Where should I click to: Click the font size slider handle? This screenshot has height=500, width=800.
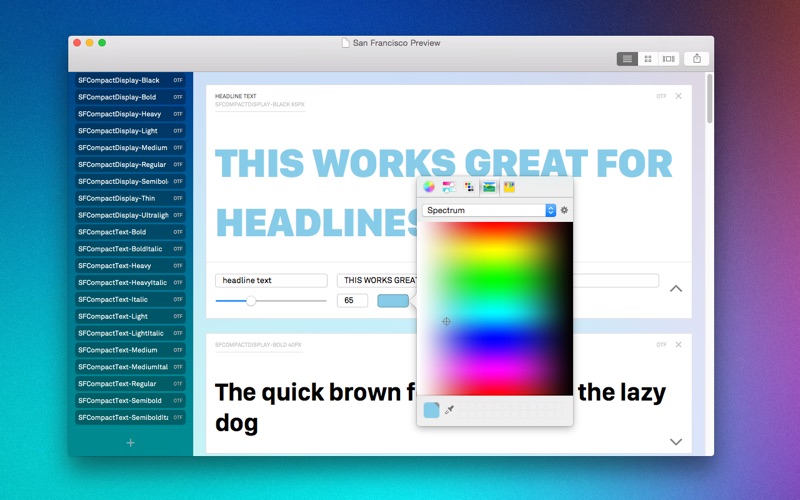[251, 301]
